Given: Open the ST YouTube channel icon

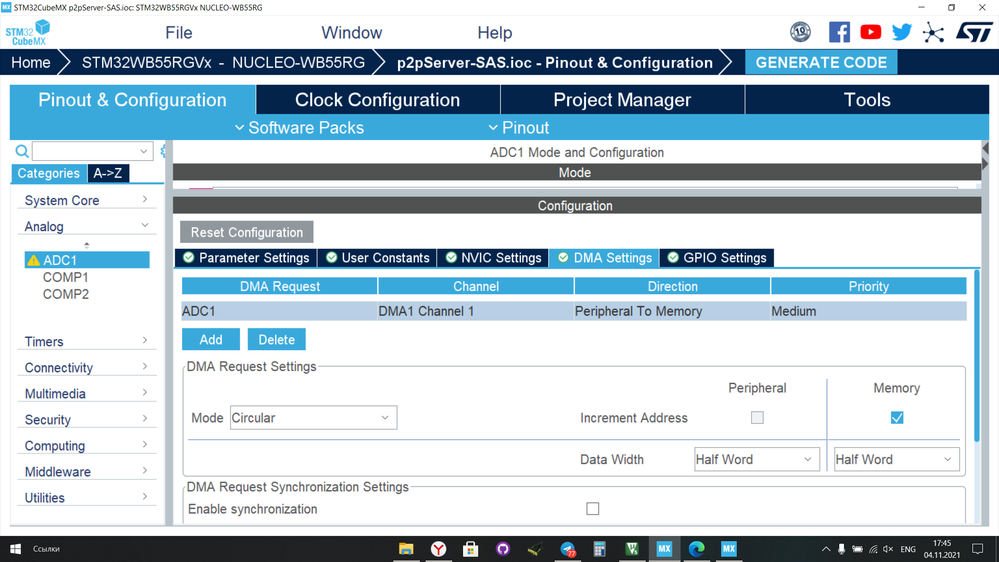Looking at the screenshot, I should (870, 32).
